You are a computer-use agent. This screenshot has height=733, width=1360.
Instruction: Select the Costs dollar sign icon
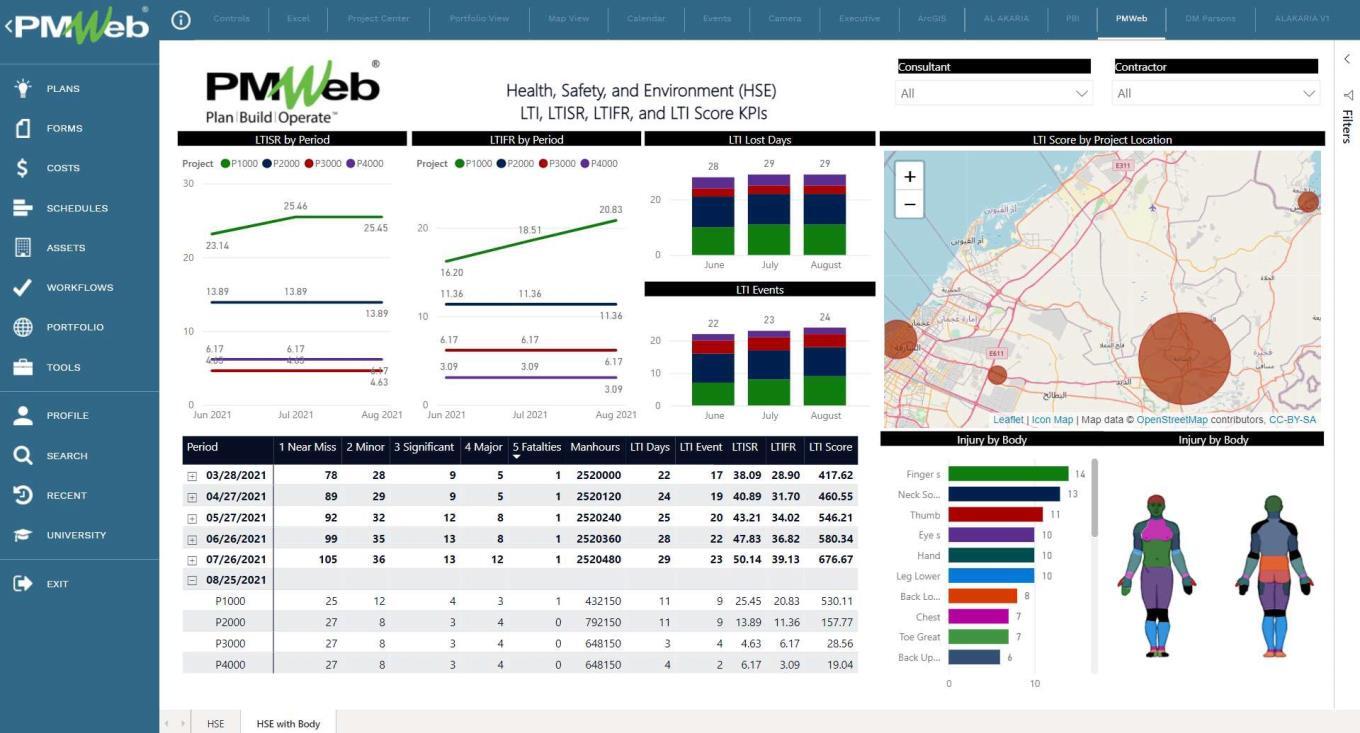point(23,168)
